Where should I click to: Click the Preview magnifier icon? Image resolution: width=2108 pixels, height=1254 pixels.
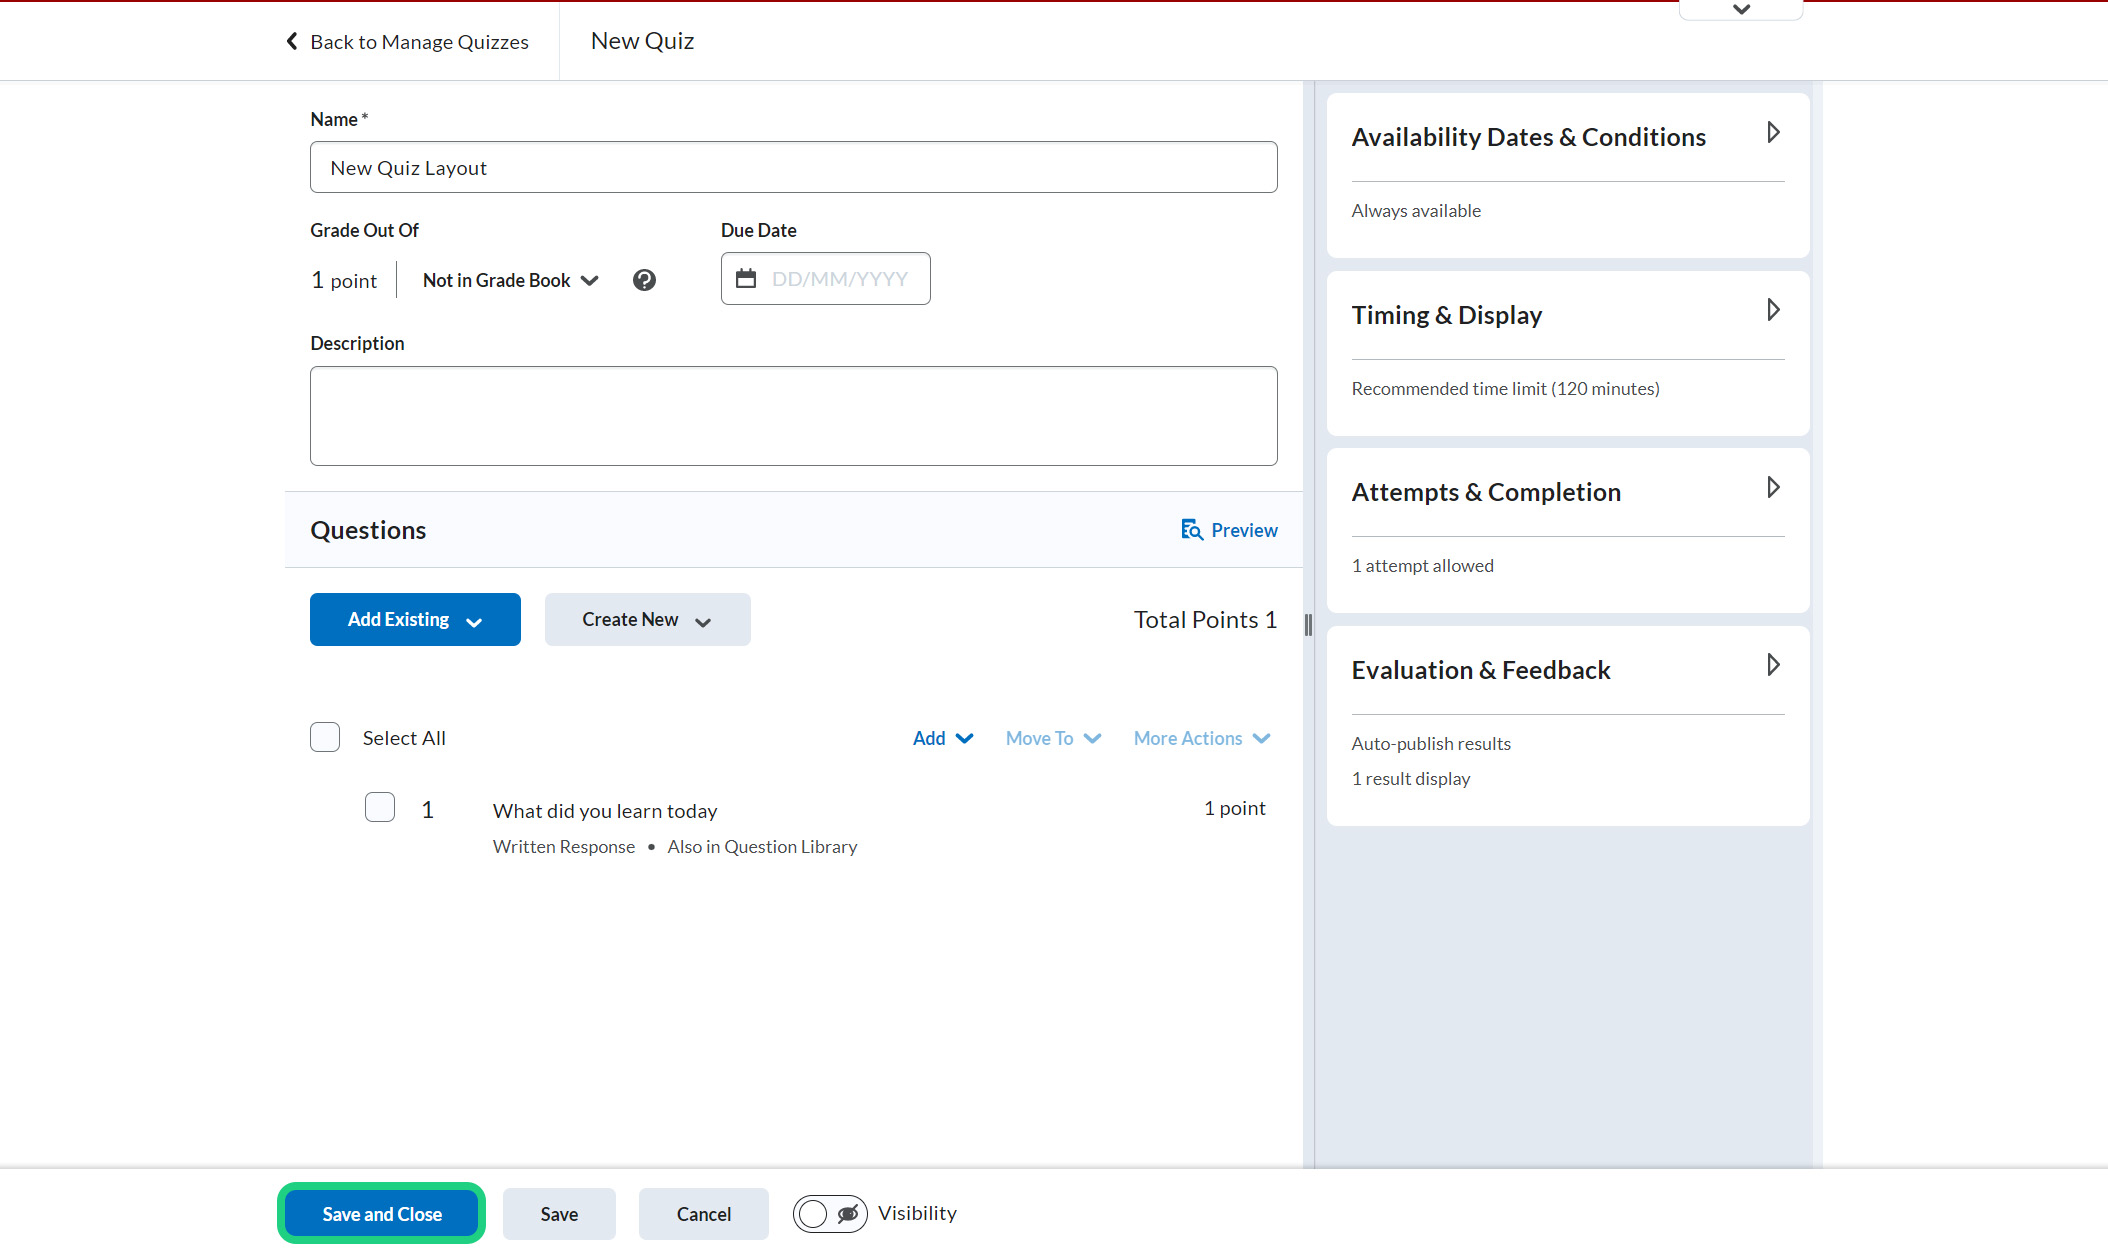1191,530
